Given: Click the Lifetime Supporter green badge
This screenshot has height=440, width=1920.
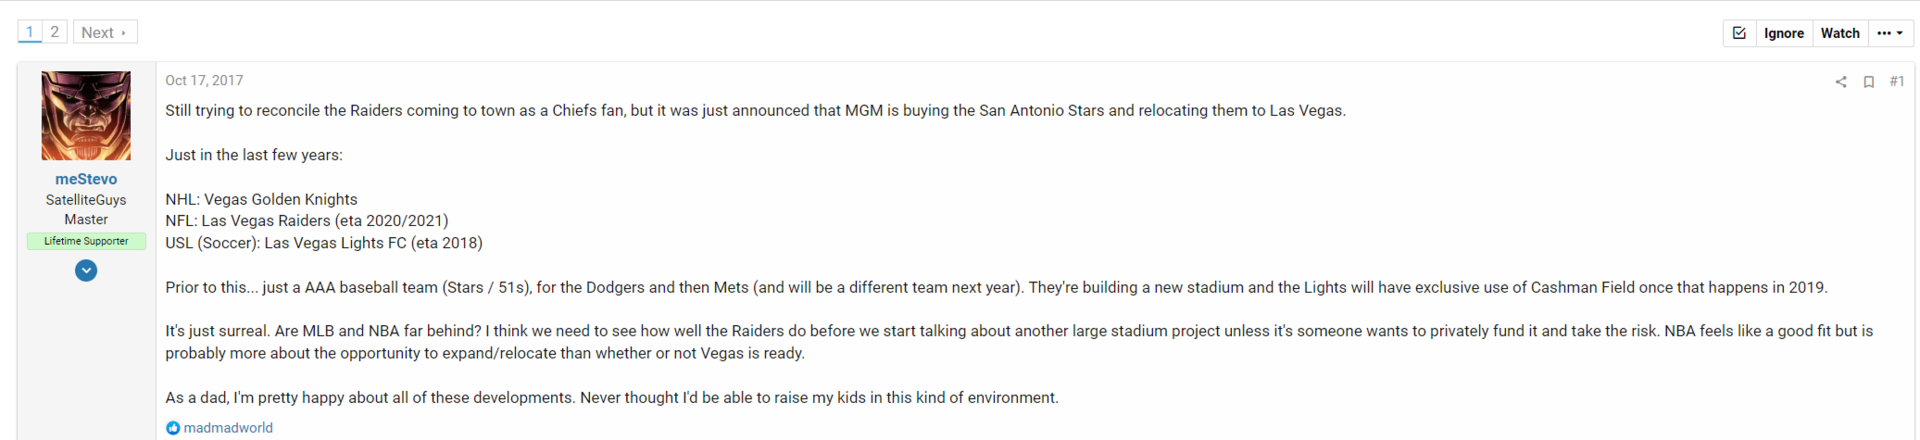Looking at the screenshot, I should (x=86, y=241).
